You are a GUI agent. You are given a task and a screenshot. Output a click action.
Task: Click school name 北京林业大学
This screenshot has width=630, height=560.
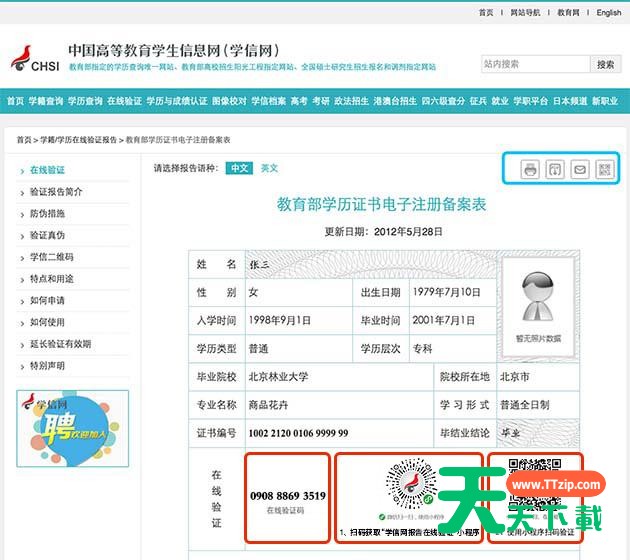tap(278, 376)
